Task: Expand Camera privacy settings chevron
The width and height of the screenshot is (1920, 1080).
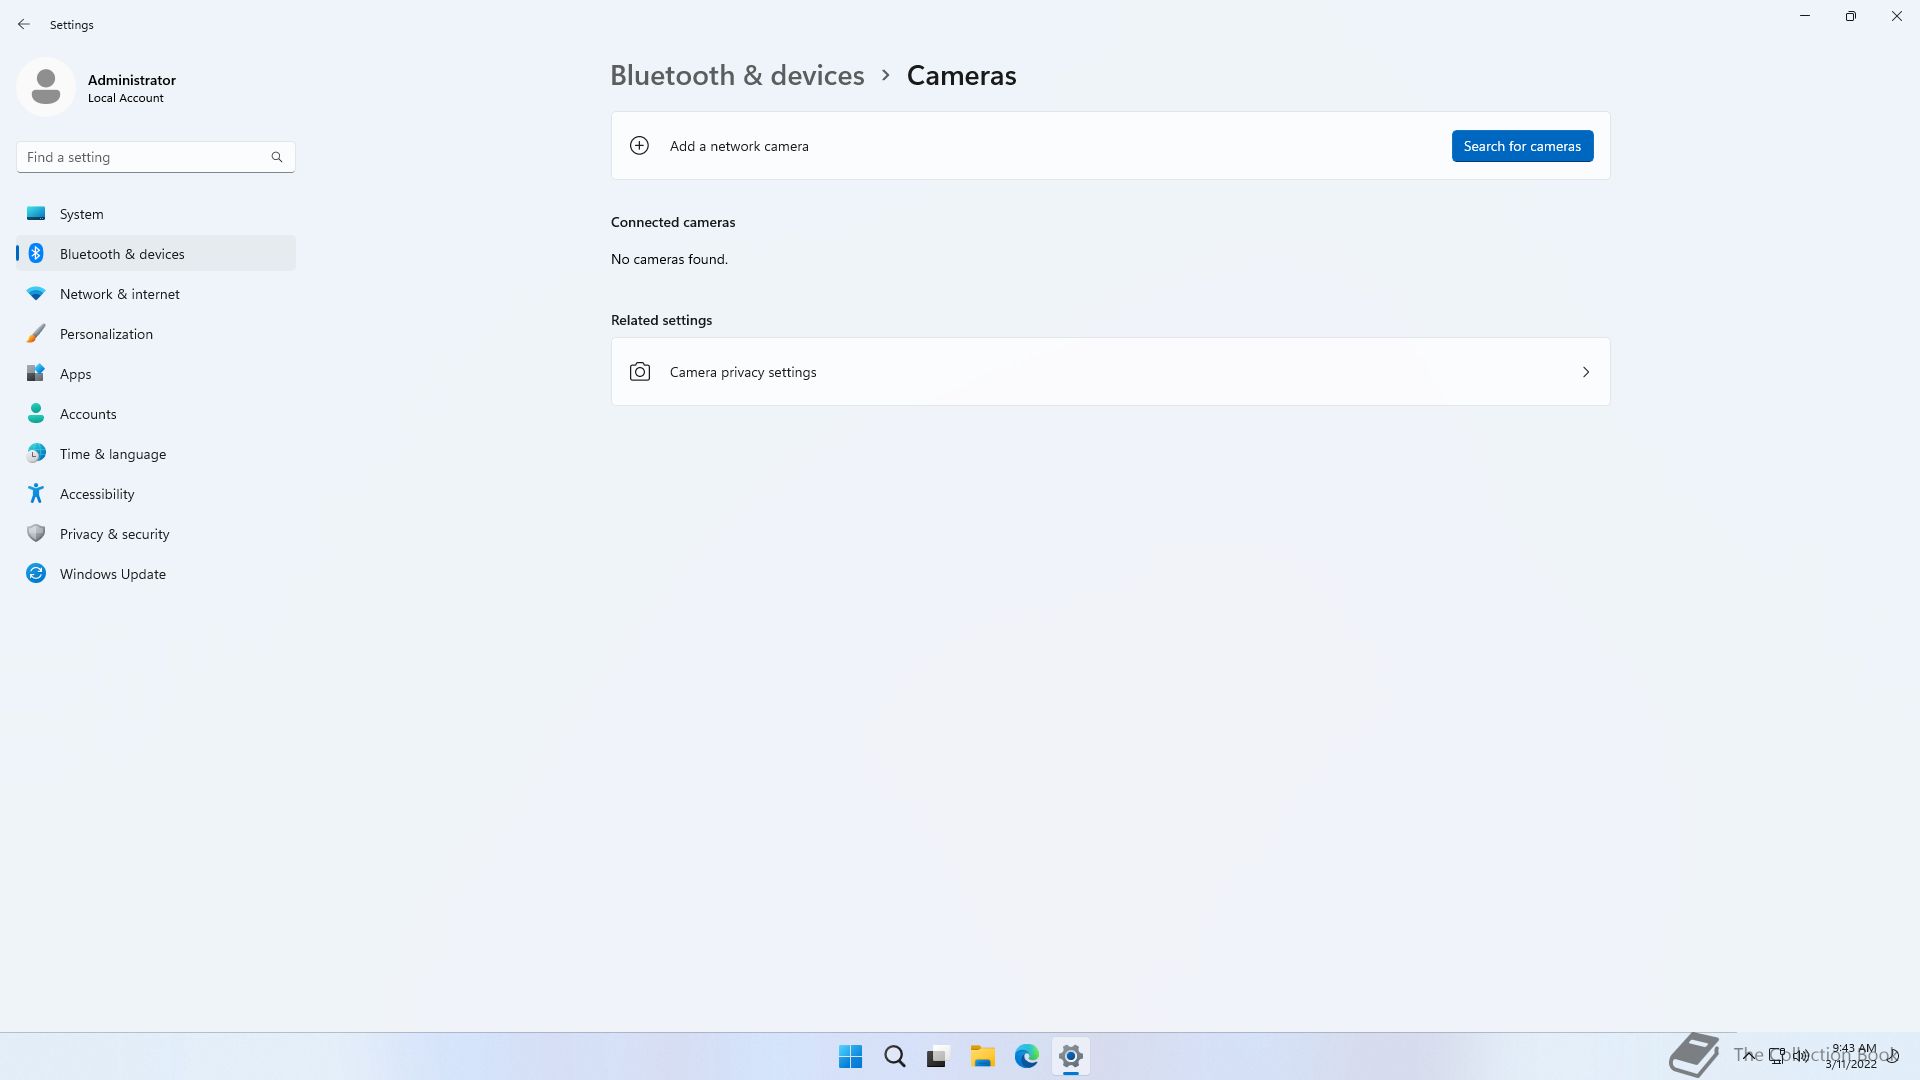Action: pyautogui.click(x=1585, y=372)
